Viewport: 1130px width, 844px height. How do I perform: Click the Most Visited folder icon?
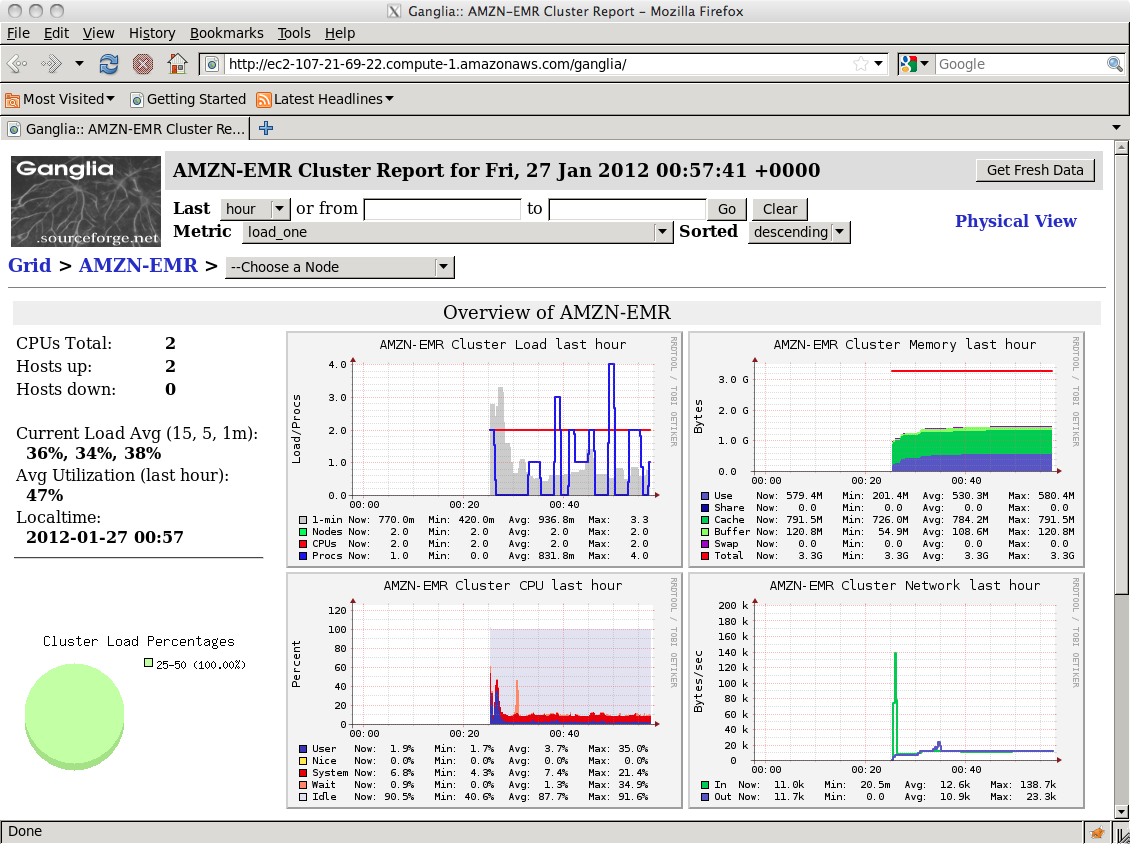[13, 99]
